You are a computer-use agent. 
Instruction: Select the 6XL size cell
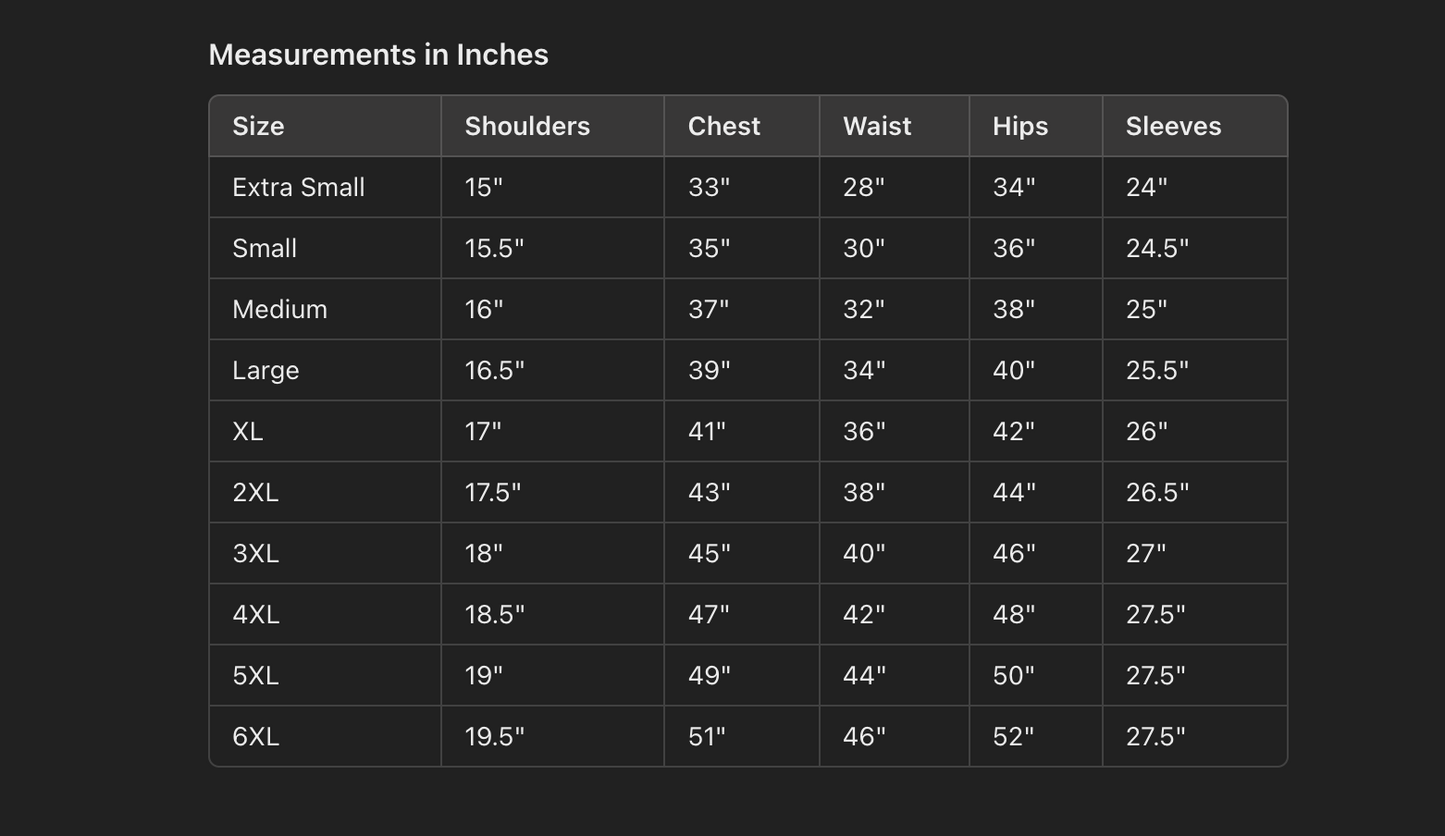tap(255, 736)
